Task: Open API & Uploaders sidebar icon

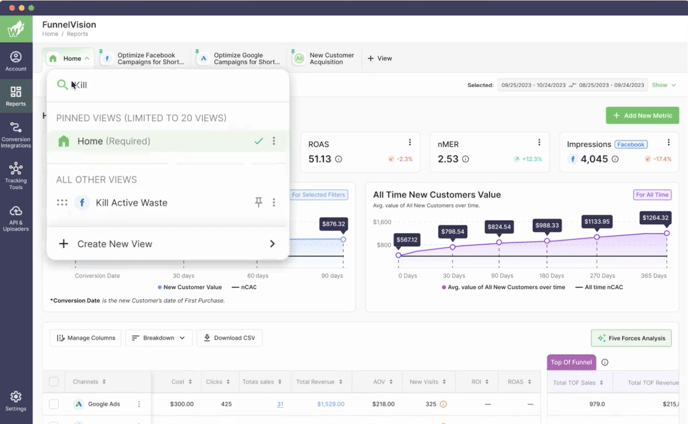Action: [16, 216]
